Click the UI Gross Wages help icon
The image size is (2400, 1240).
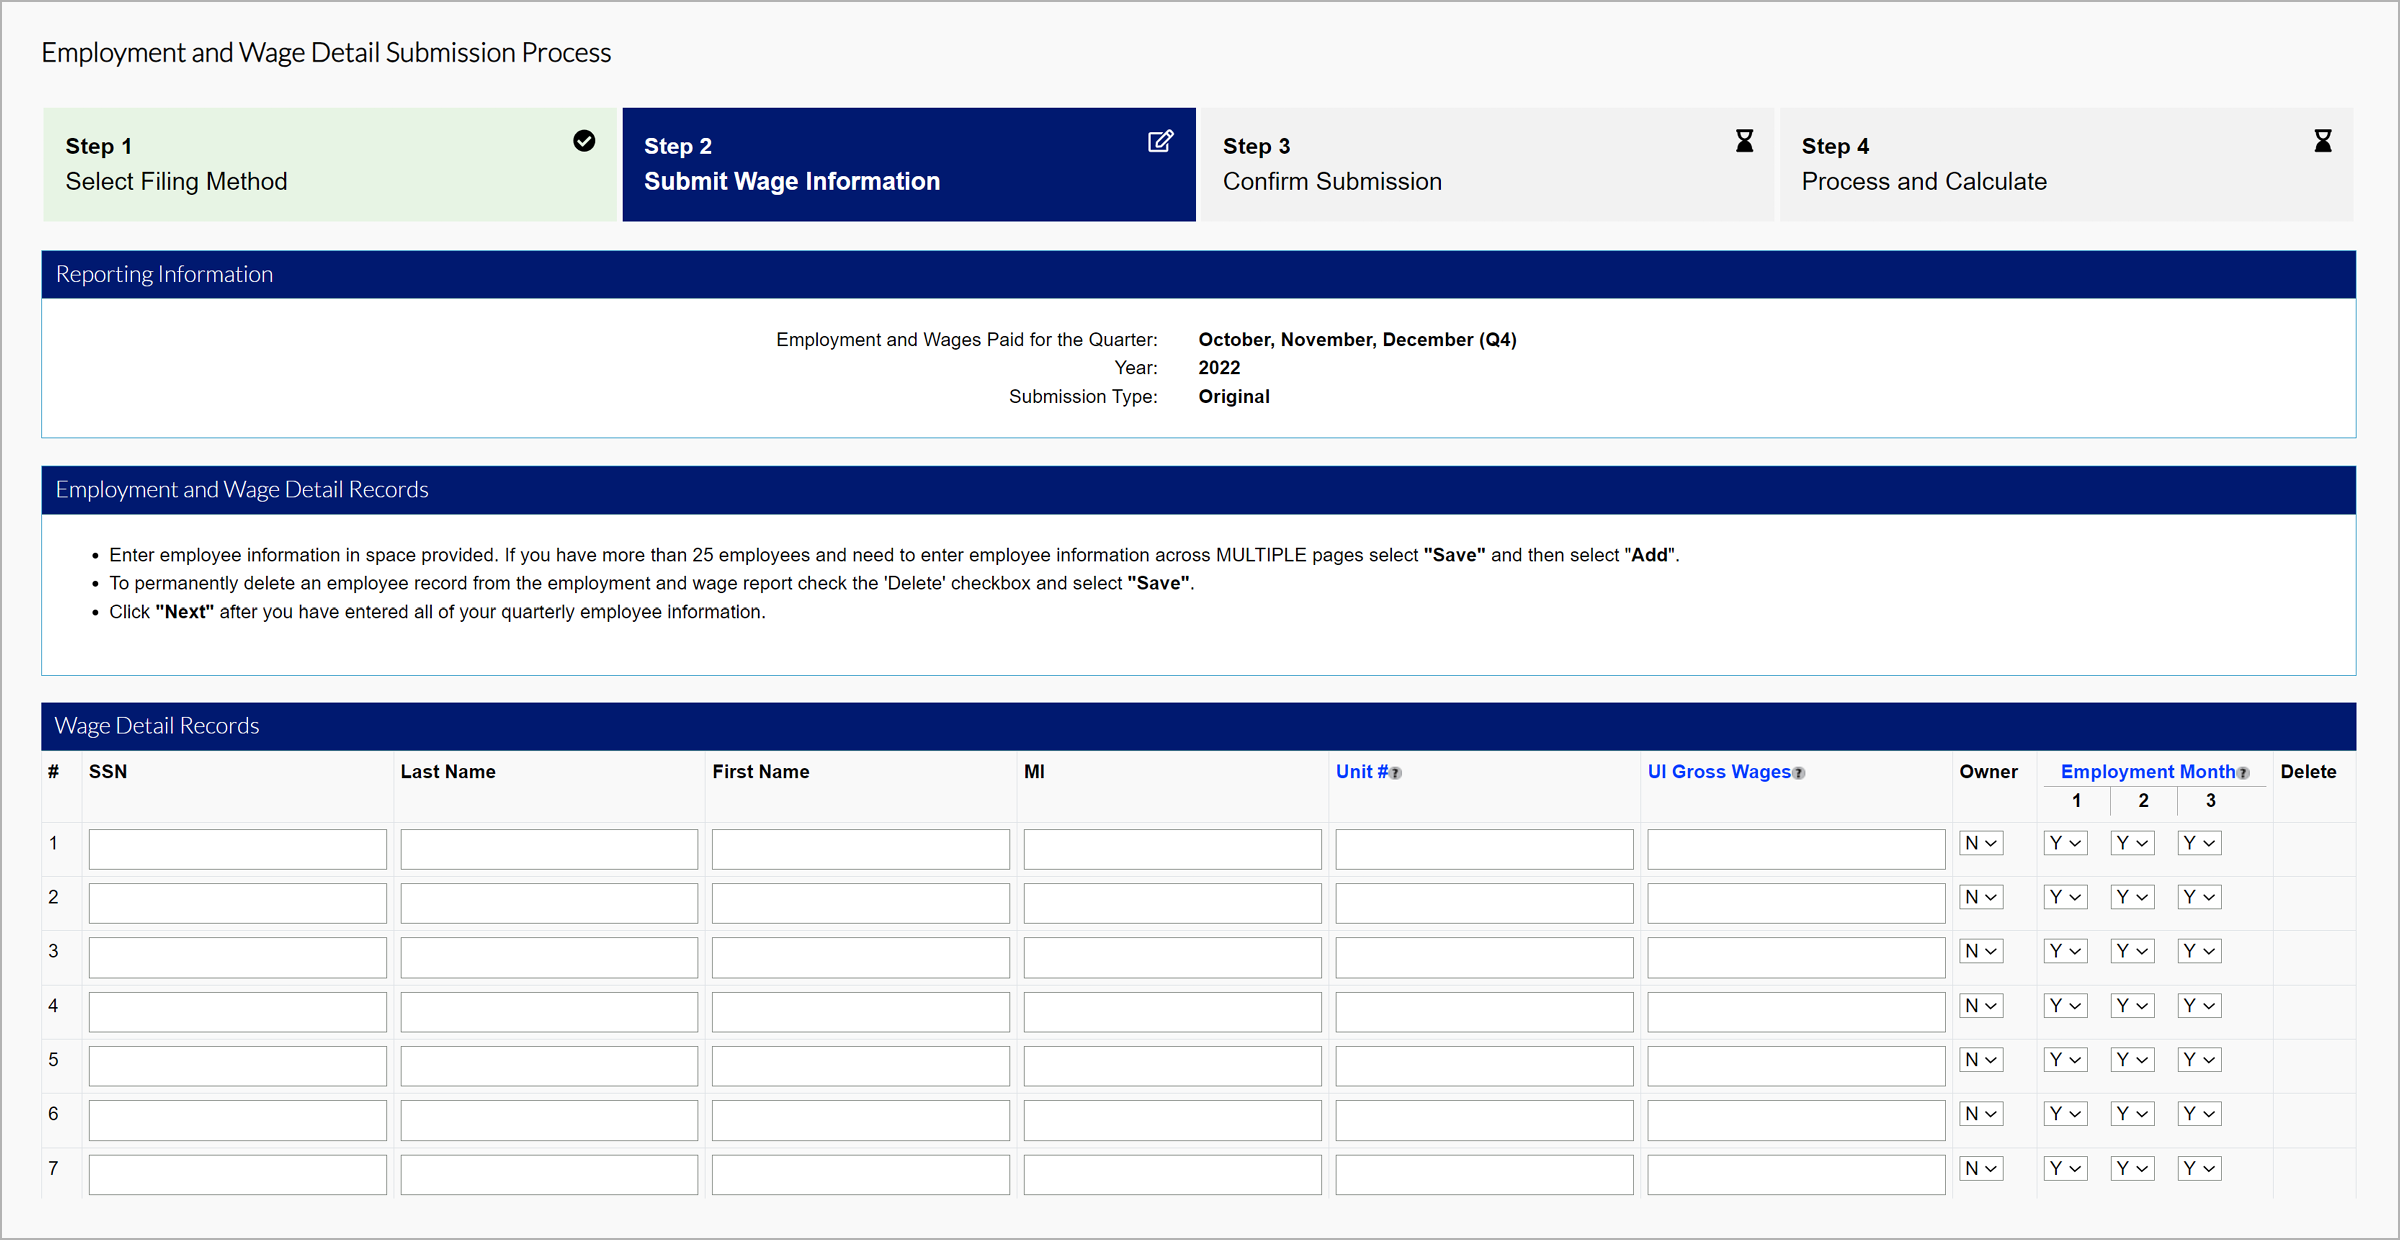[1799, 773]
